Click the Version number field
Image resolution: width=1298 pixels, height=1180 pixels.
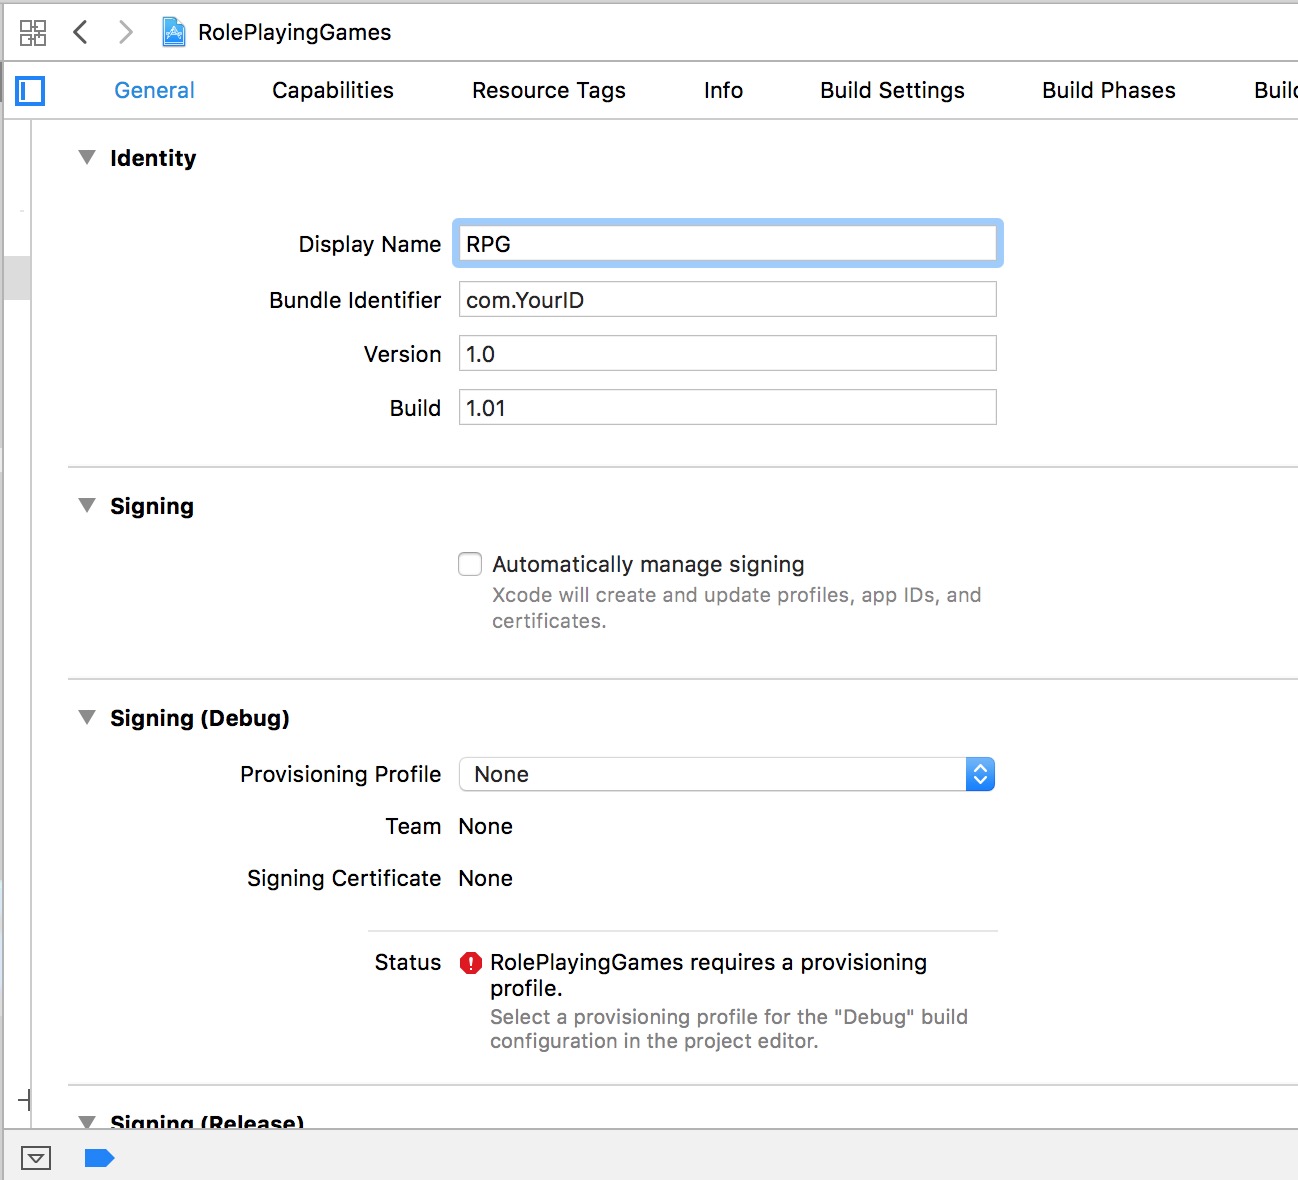pos(727,354)
